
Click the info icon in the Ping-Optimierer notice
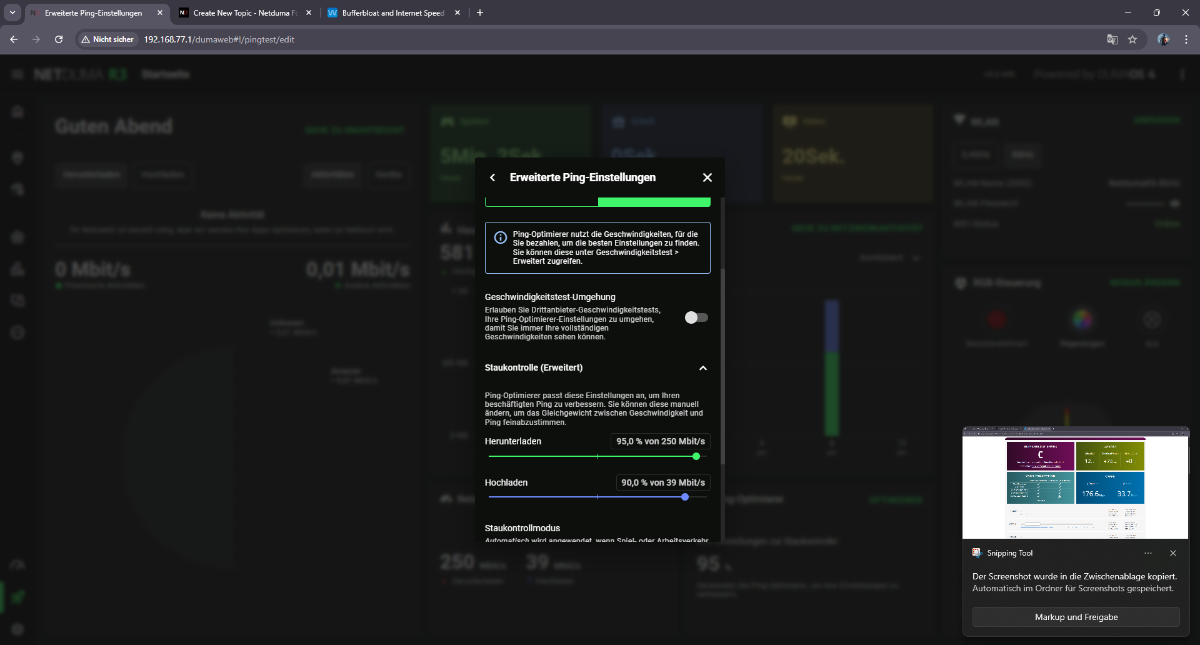500,238
